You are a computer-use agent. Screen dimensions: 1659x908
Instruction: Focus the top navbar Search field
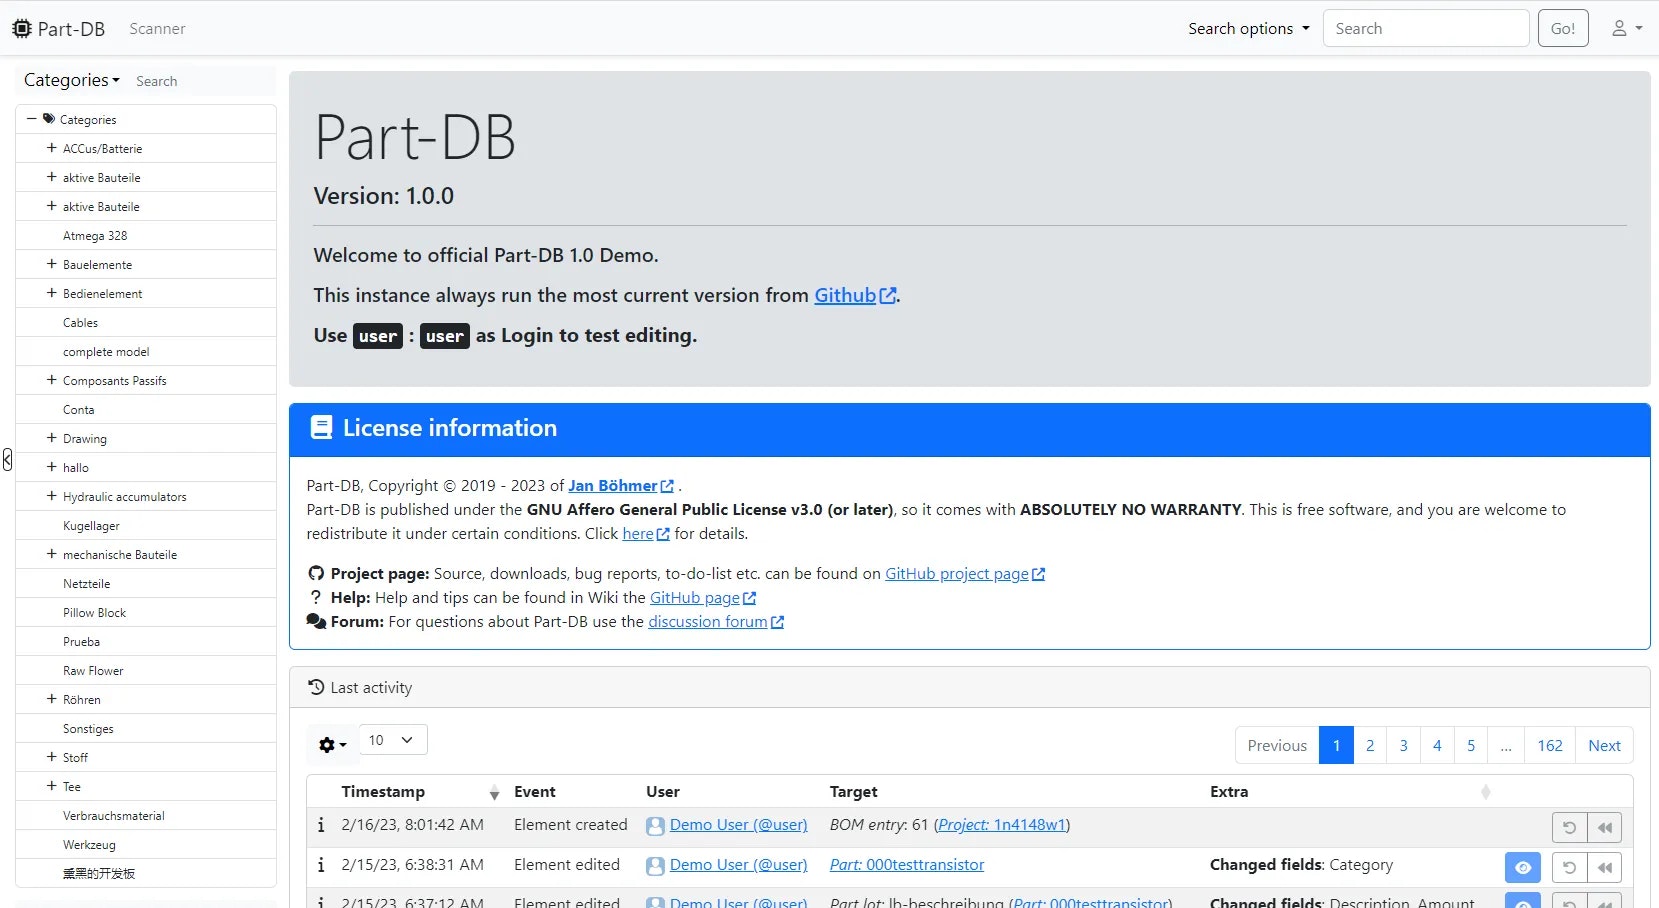click(1426, 29)
